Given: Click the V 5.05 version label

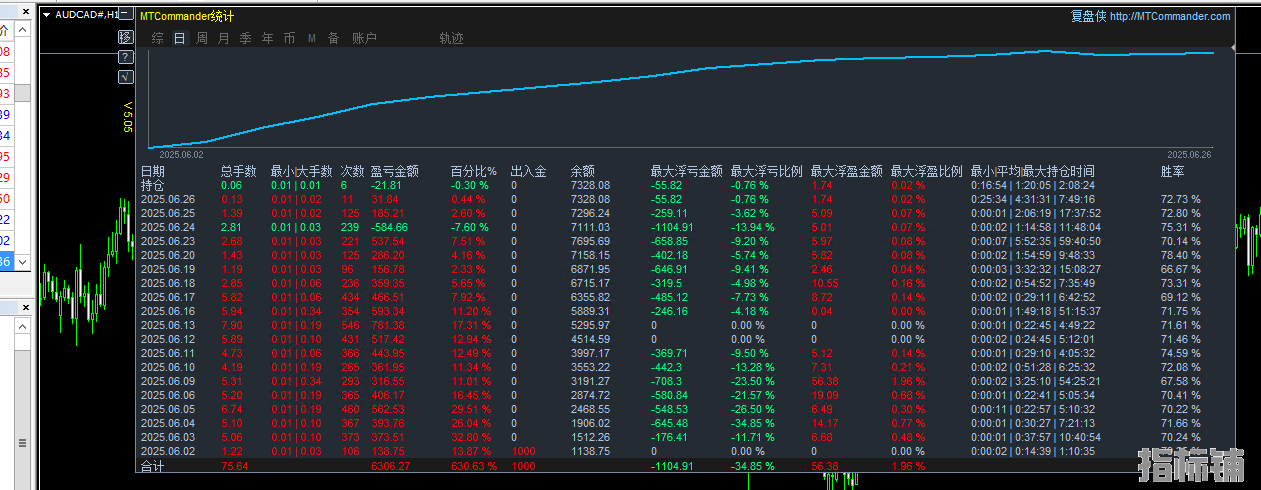Looking at the screenshot, I should pos(128,116).
